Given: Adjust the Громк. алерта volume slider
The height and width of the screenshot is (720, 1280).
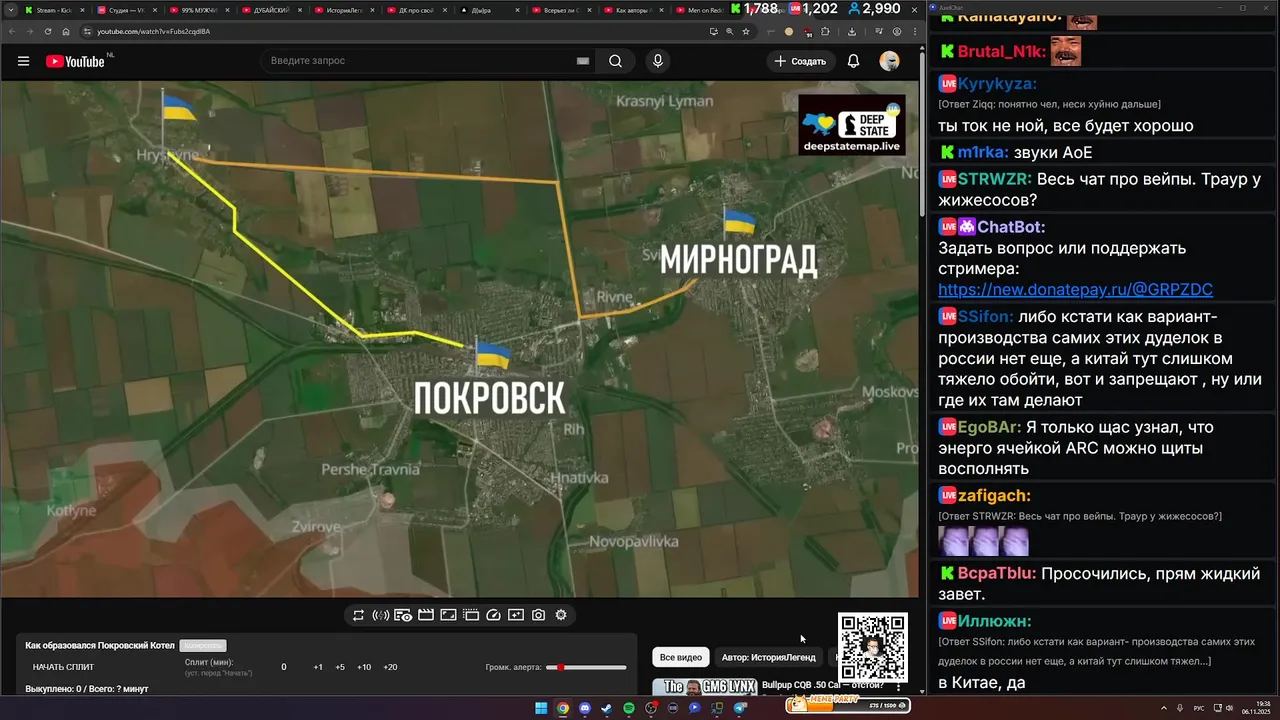Looking at the screenshot, I should tap(586, 667).
